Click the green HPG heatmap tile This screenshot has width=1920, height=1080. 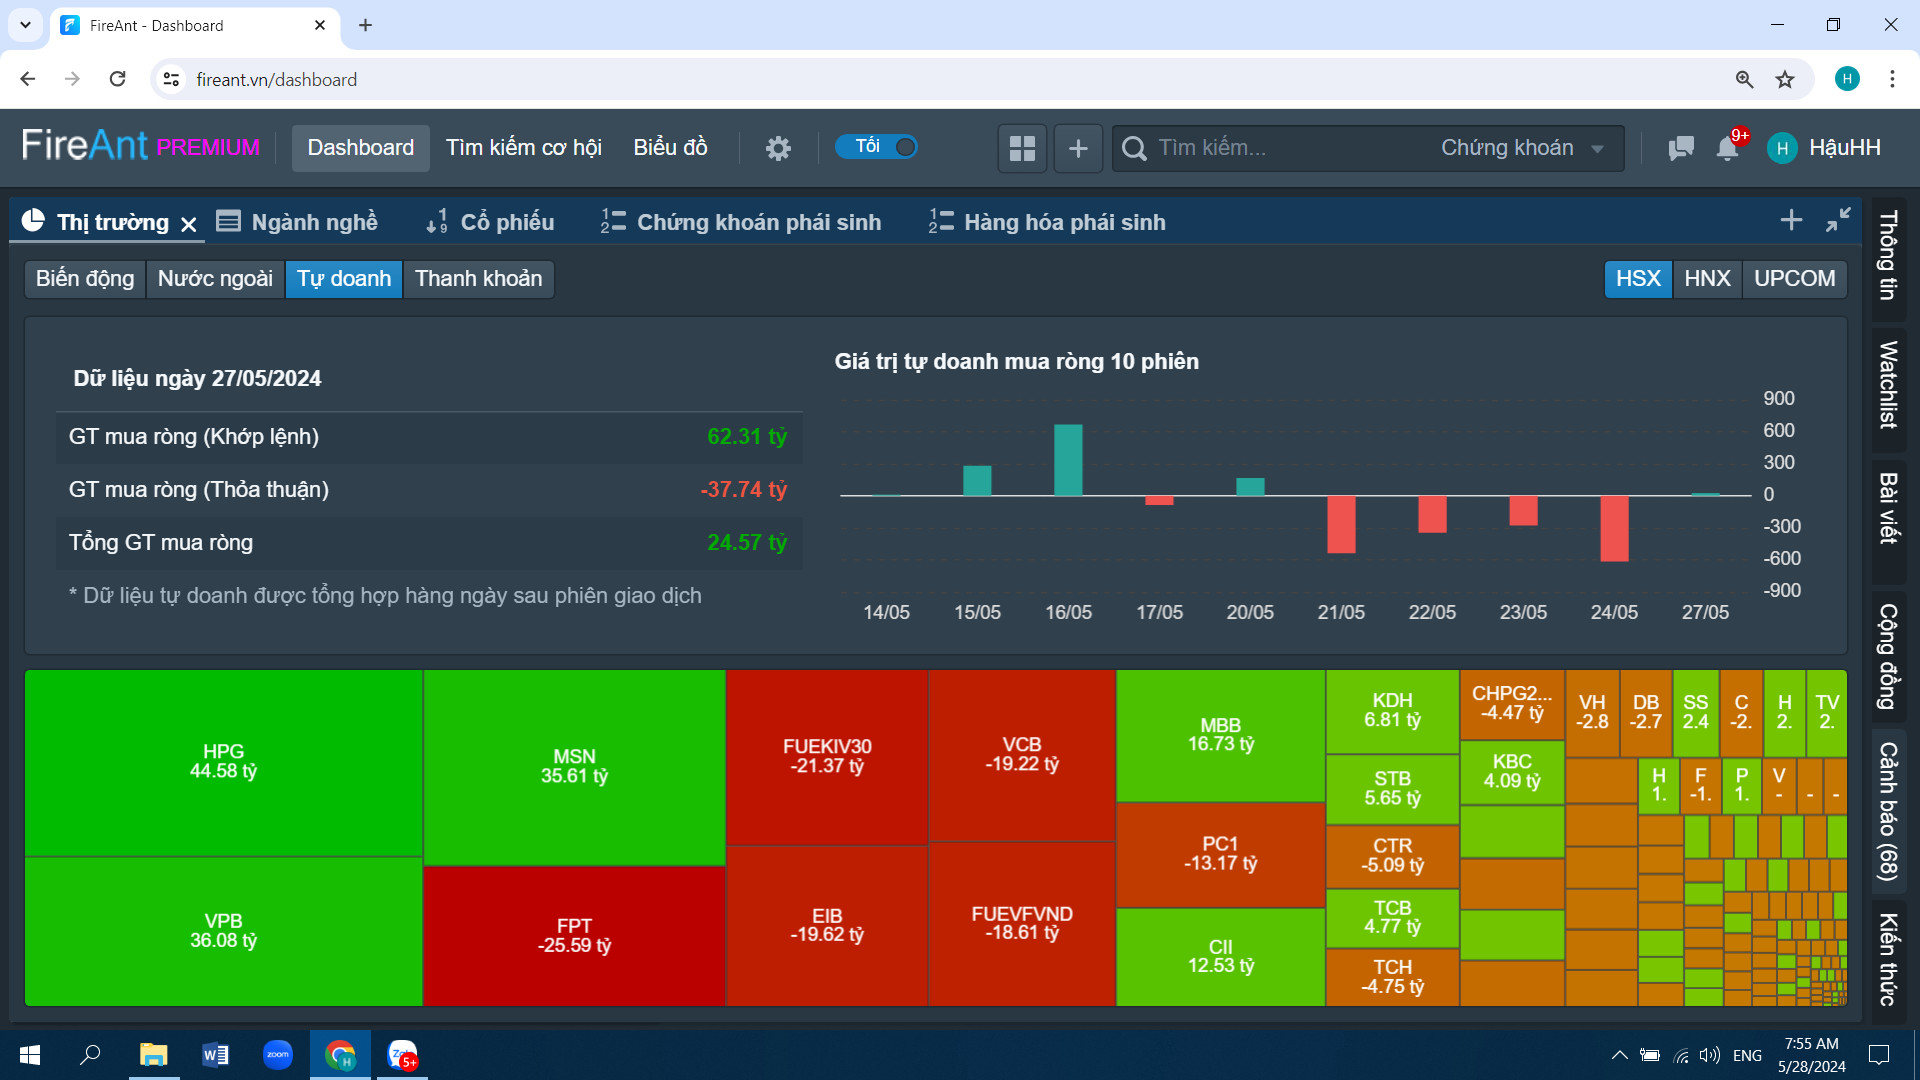[x=223, y=761]
